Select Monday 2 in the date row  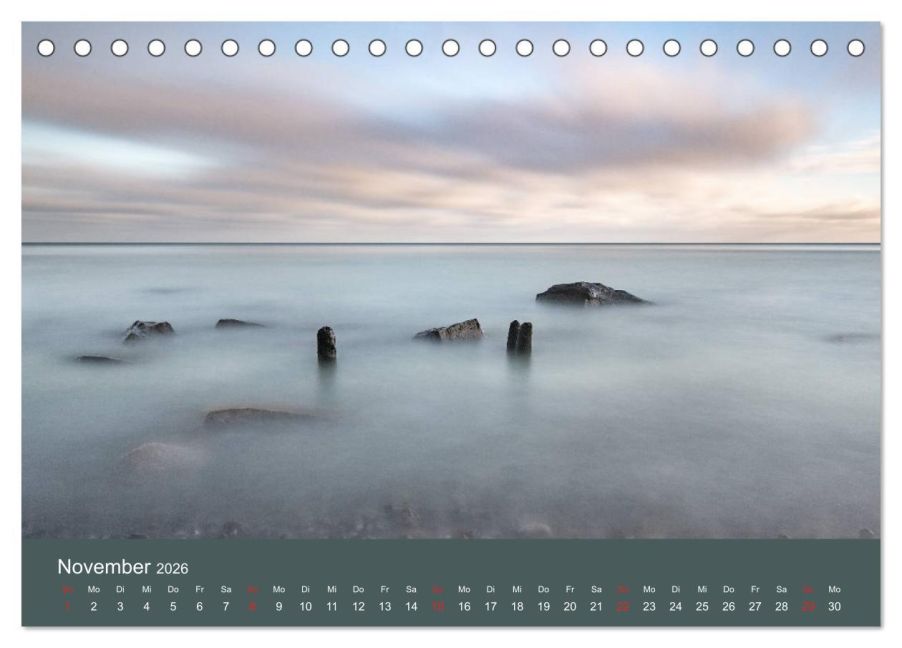click(x=94, y=607)
